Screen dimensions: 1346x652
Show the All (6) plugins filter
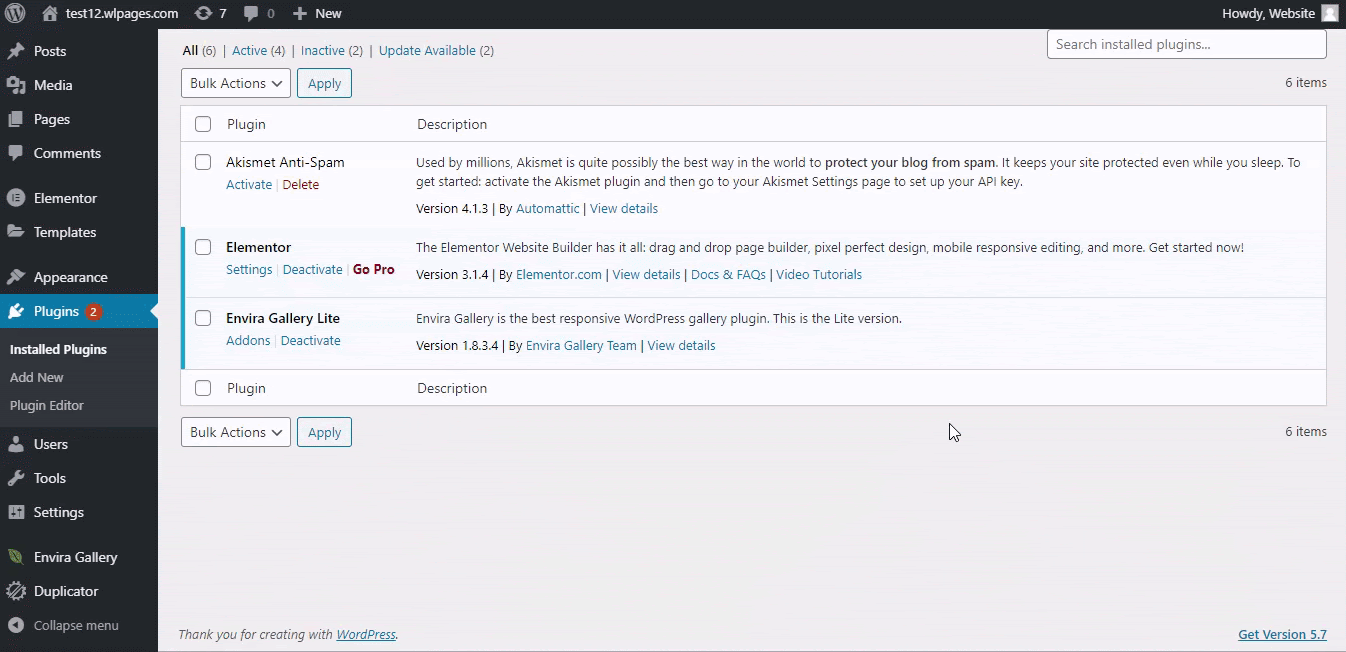pos(199,50)
